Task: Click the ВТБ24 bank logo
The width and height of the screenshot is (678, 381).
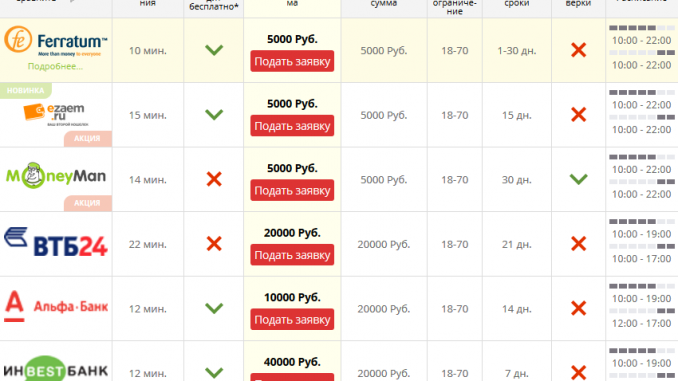Action: 56,243
